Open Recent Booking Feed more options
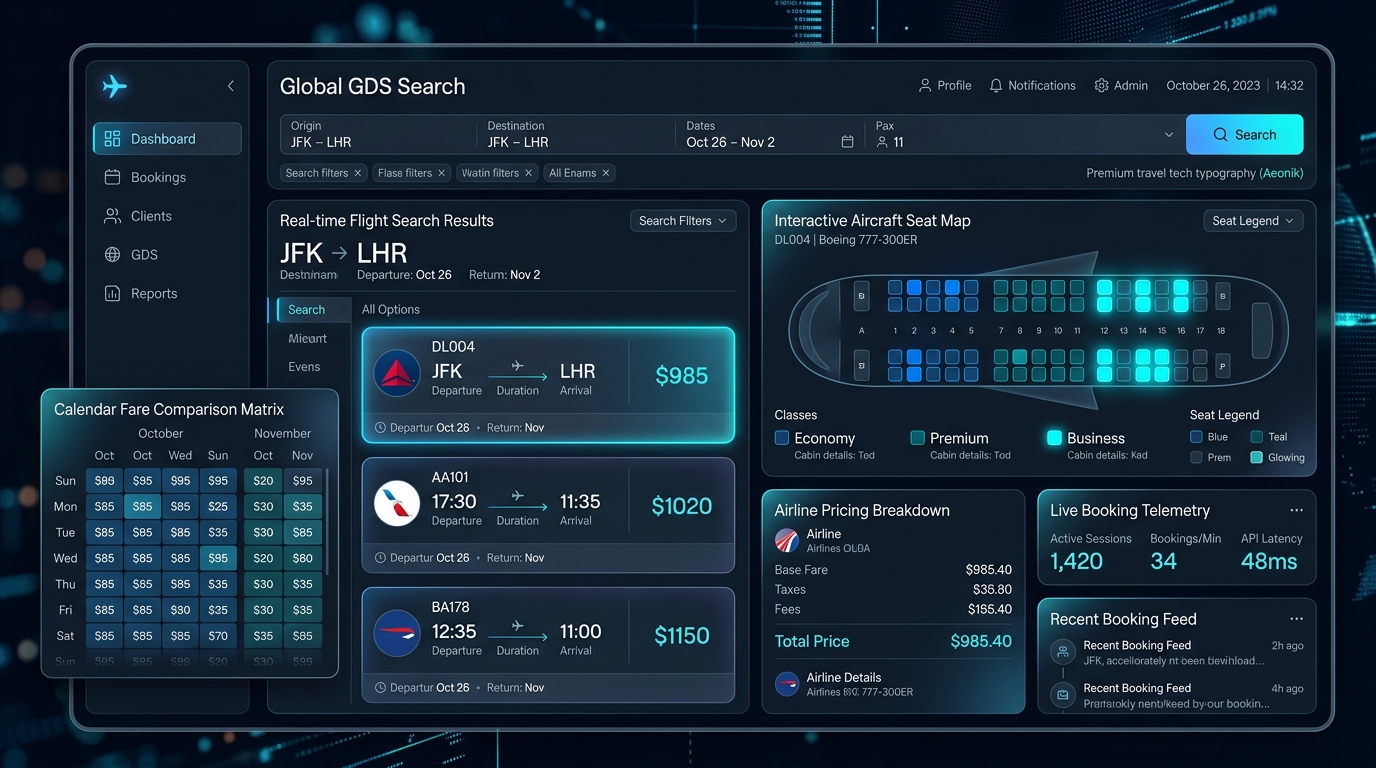Image resolution: width=1376 pixels, height=768 pixels. [1297, 619]
